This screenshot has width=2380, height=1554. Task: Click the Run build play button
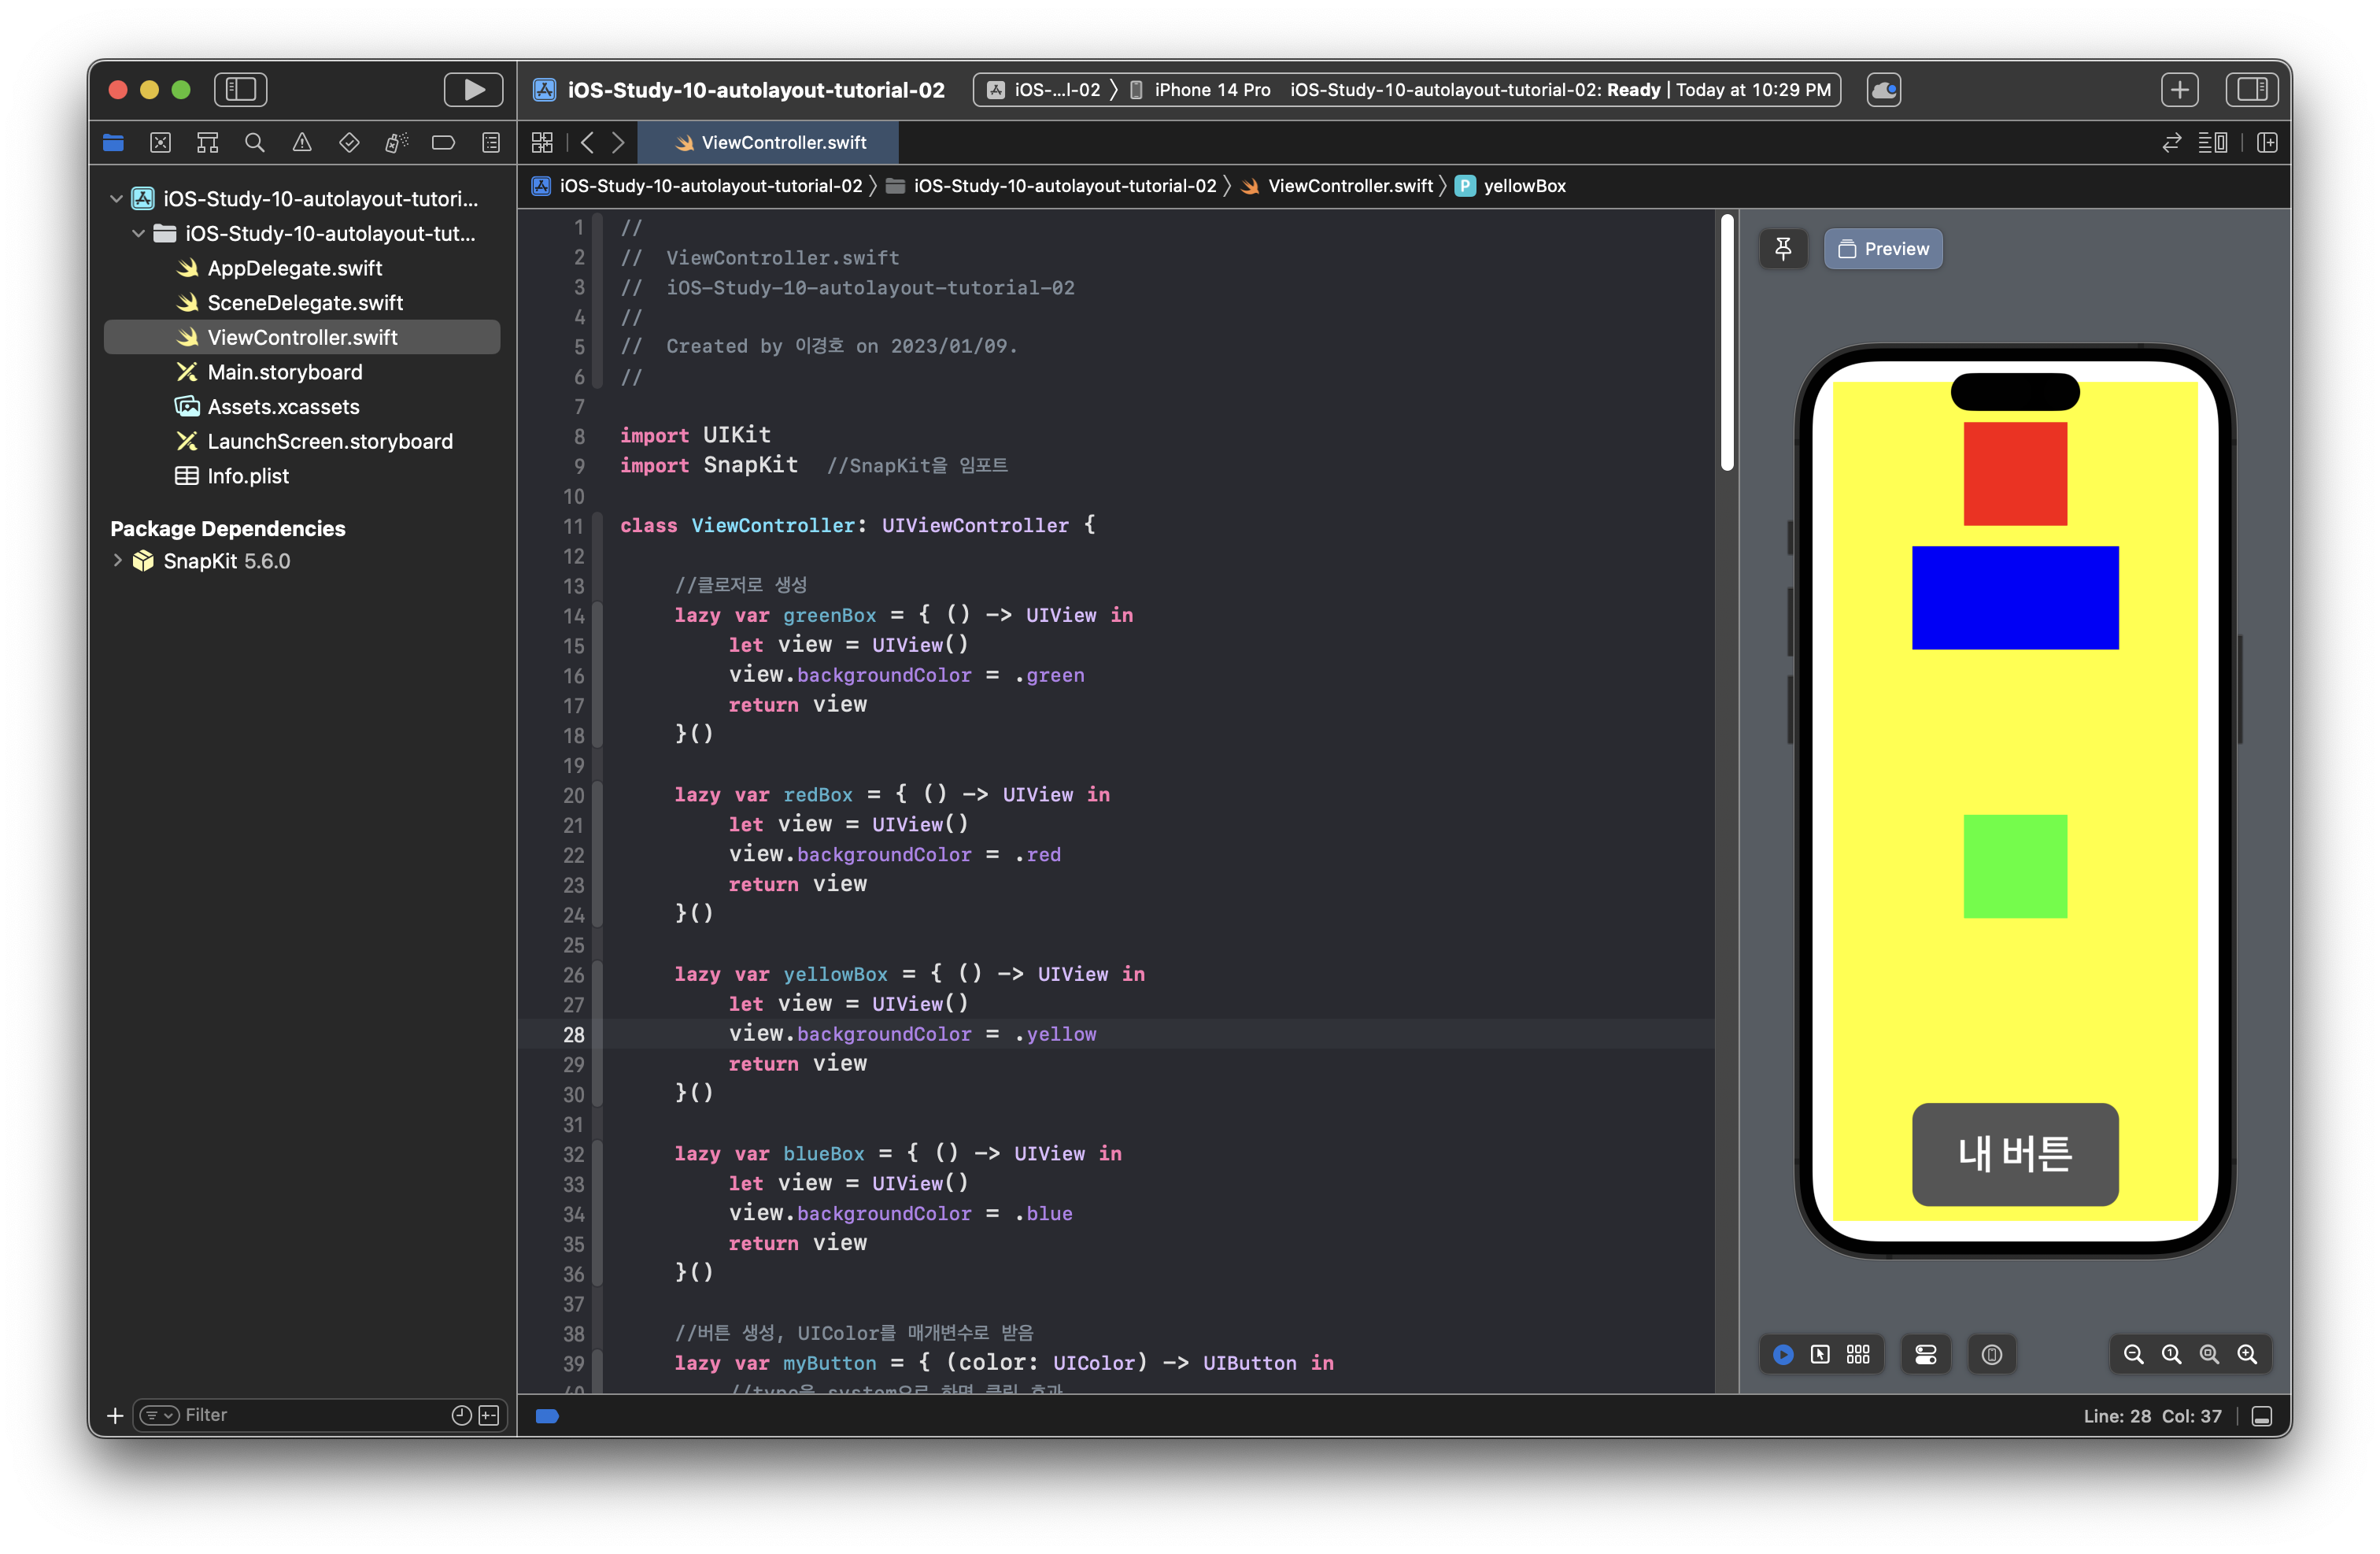tap(473, 90)
